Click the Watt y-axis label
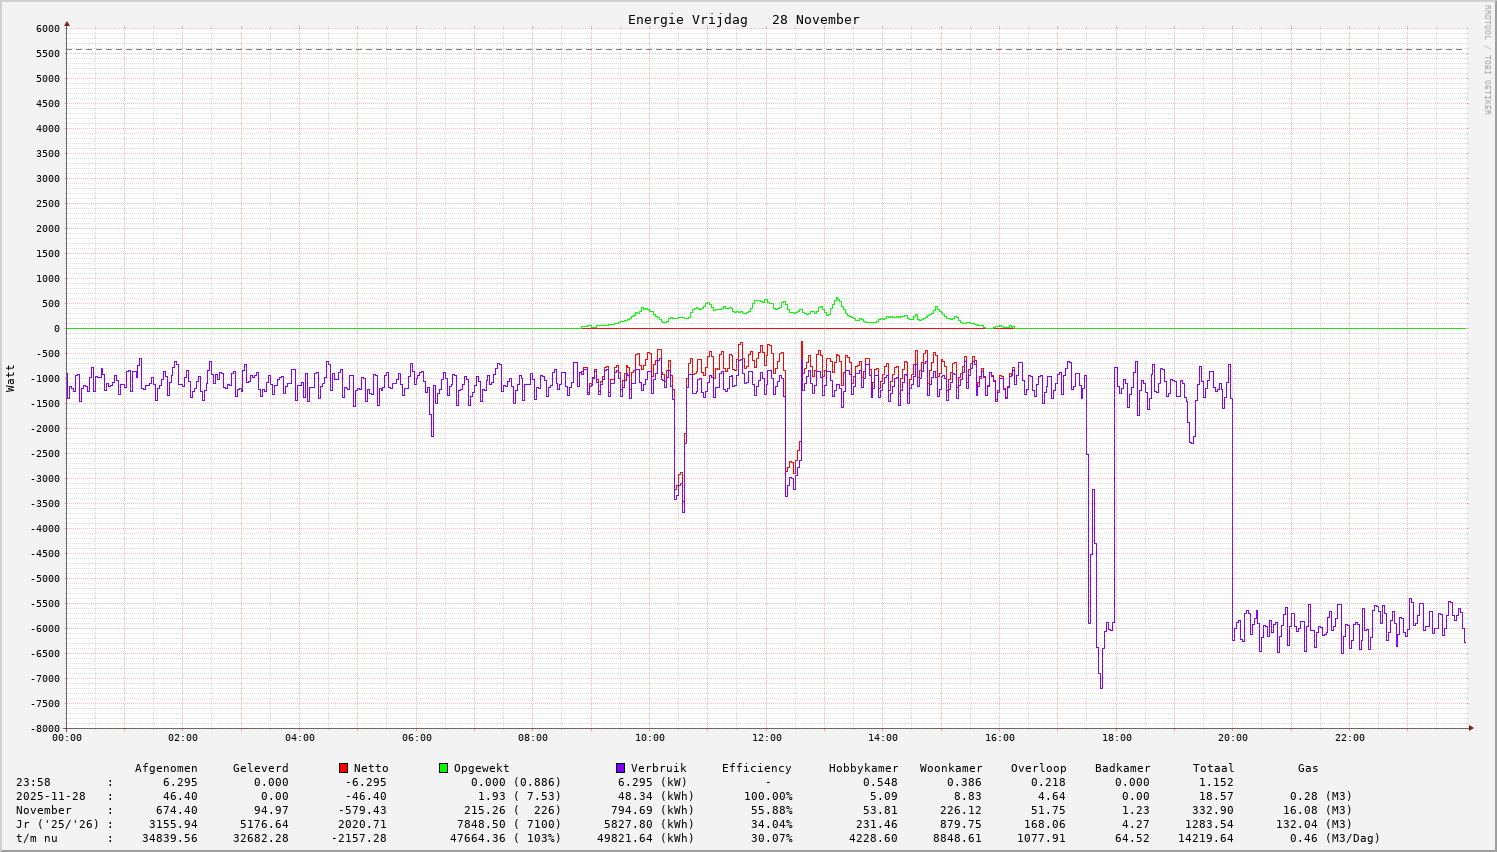 [x=11, y=377]
